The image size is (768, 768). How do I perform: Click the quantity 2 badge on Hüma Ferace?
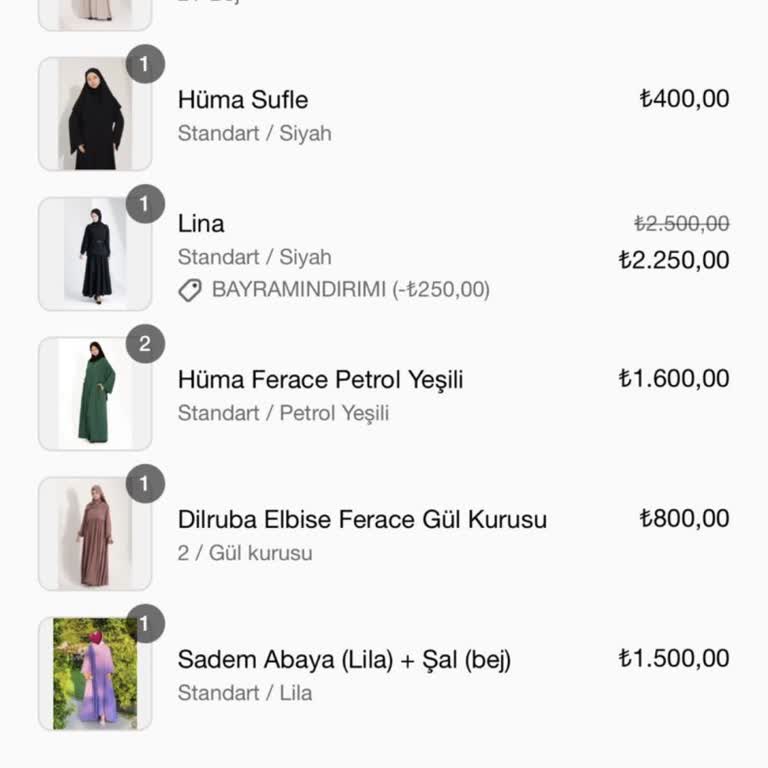[145, 344]
